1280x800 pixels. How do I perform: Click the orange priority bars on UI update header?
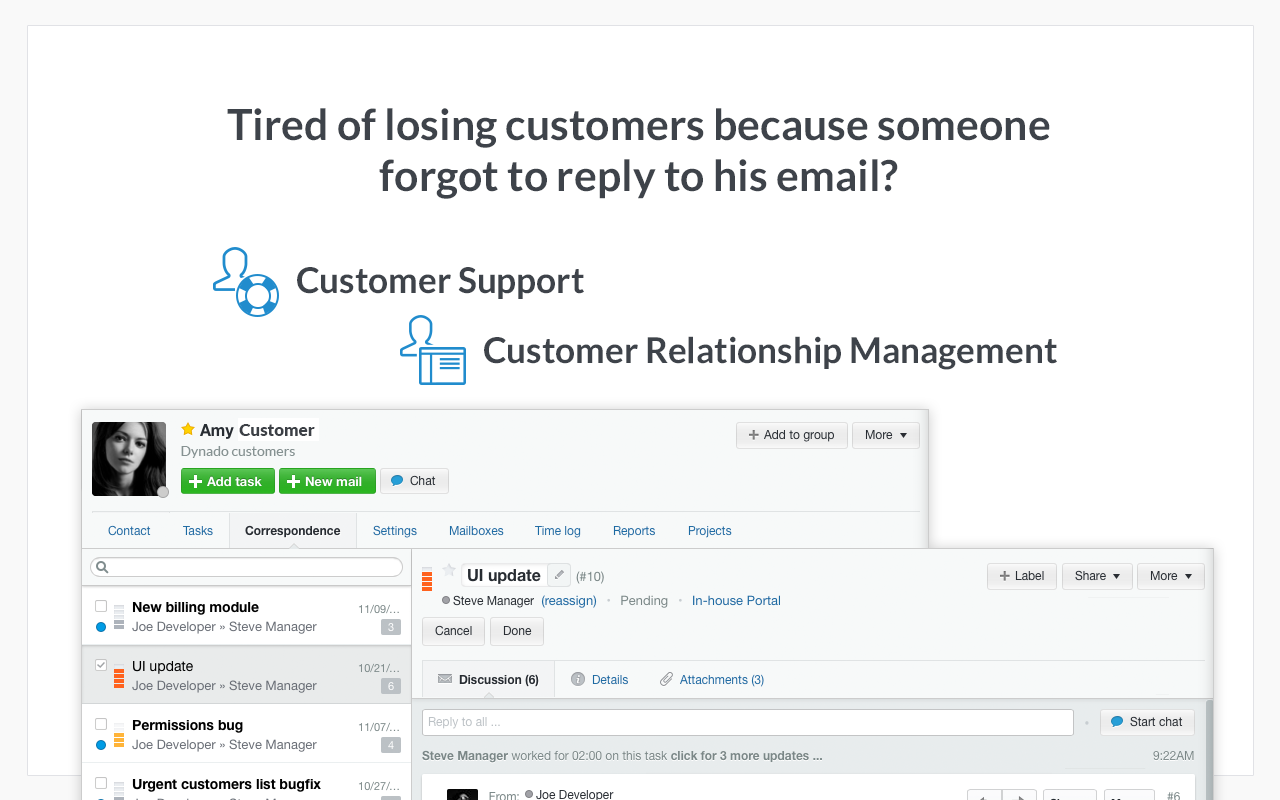click(427, 579)
